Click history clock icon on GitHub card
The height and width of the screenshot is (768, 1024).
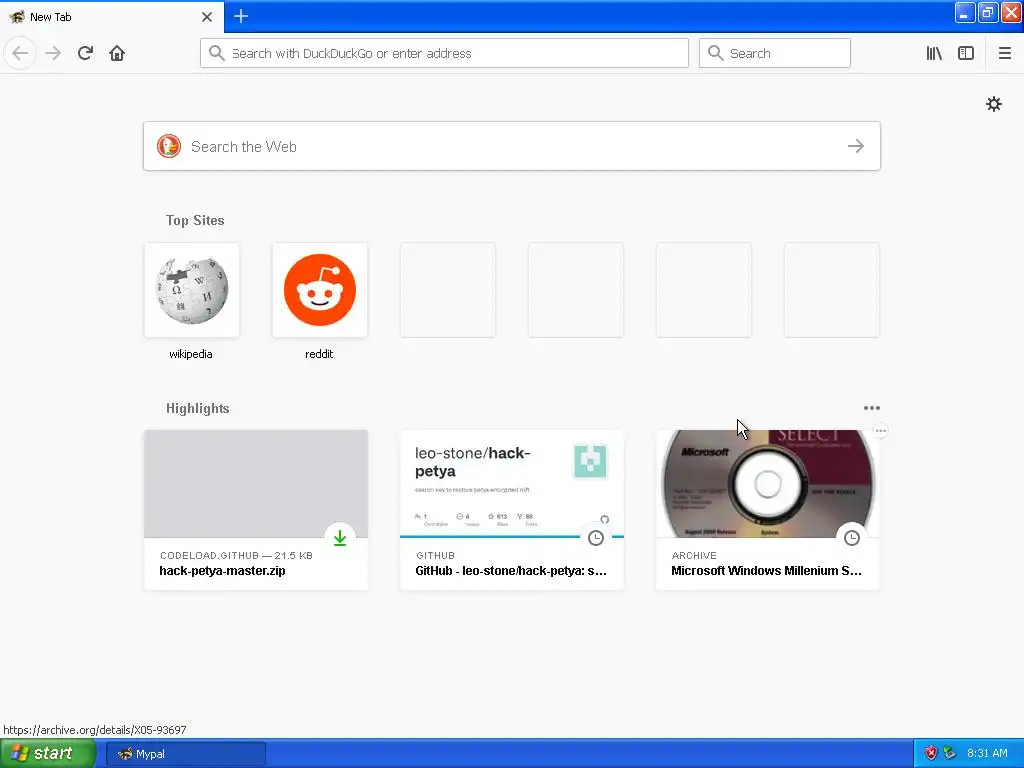(x=596, y=537)
